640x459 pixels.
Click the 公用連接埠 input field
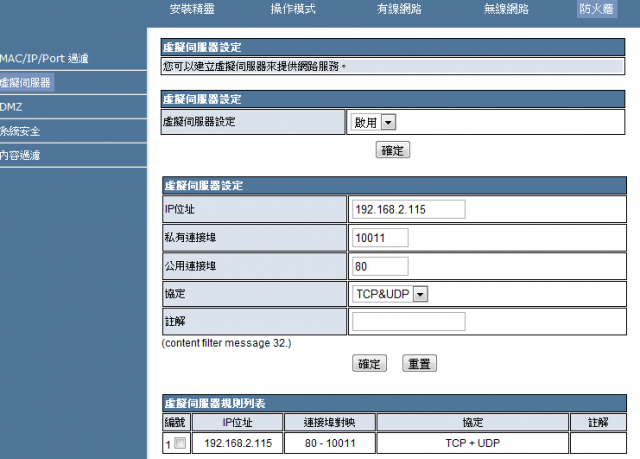coord(380,266)
